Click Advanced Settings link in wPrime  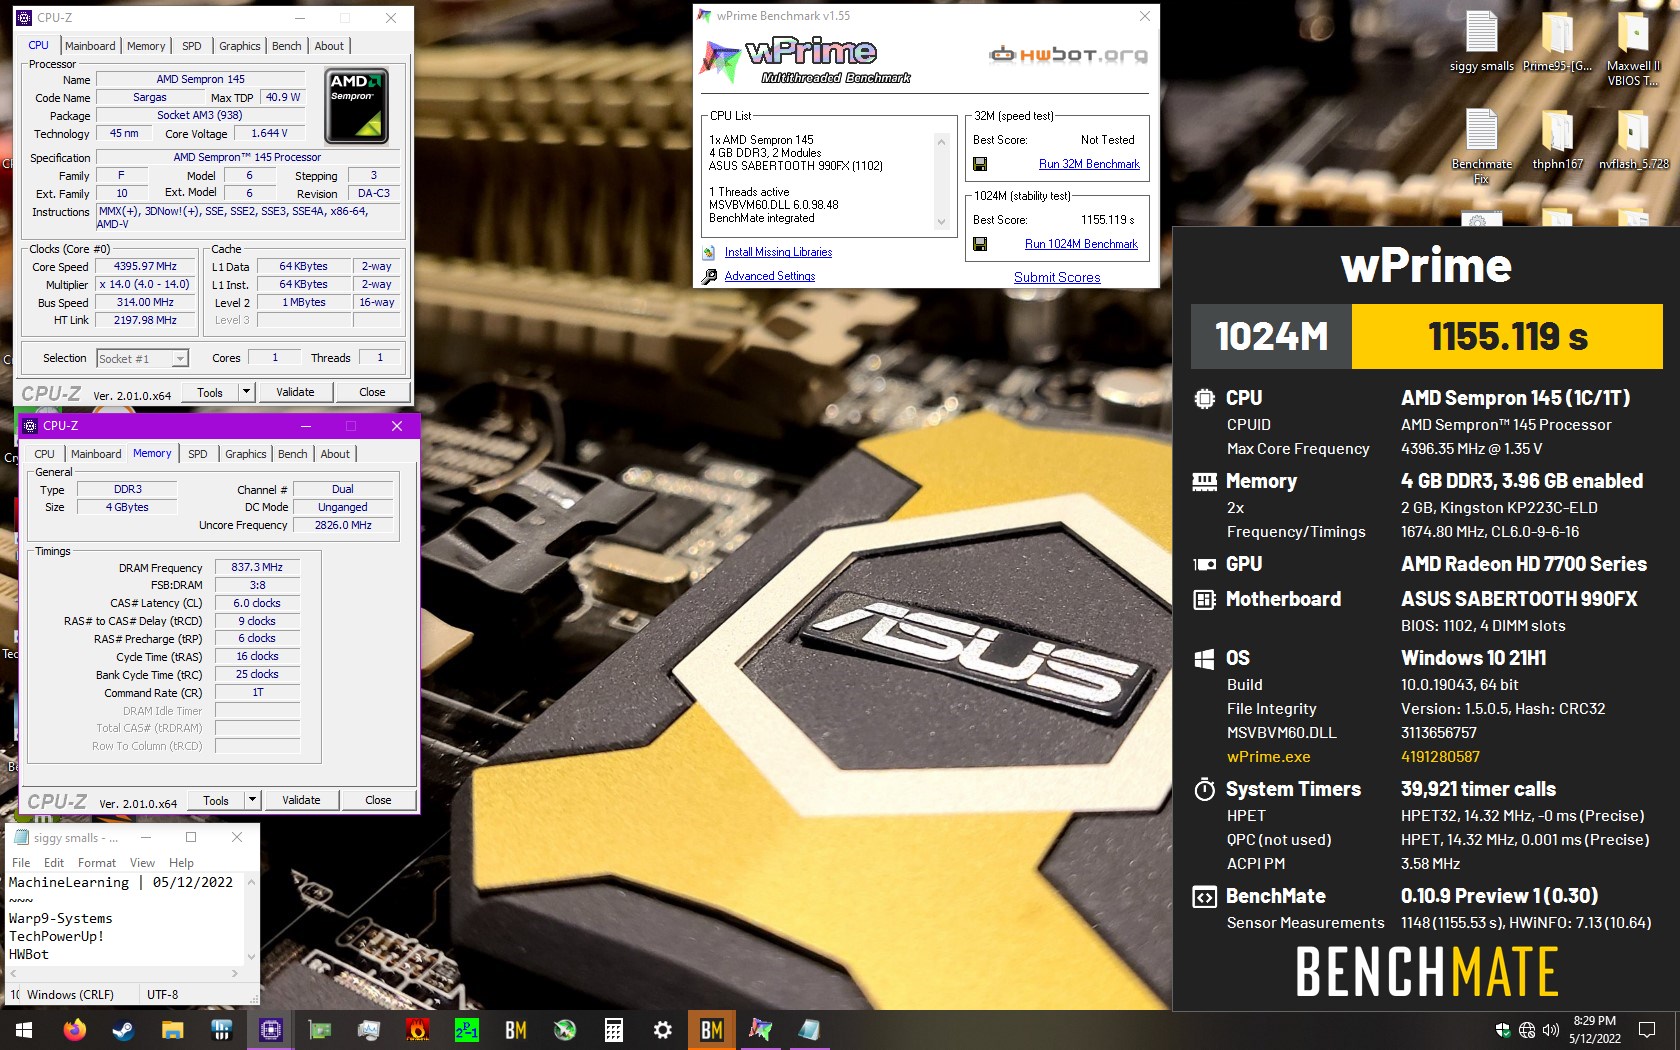pyautogui.click(x=770, y=277)
